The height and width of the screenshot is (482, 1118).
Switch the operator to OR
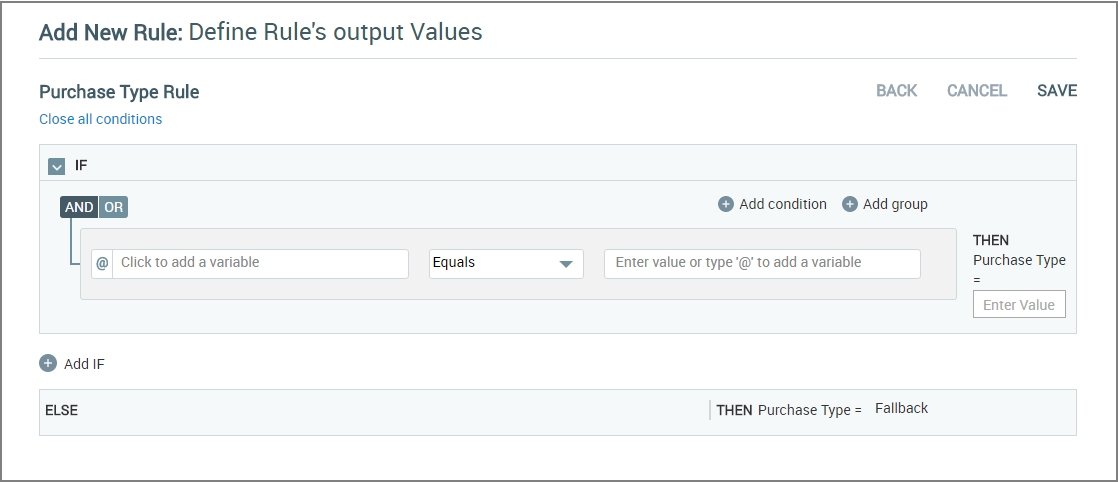pyautogui.click(x=113, y=207)
